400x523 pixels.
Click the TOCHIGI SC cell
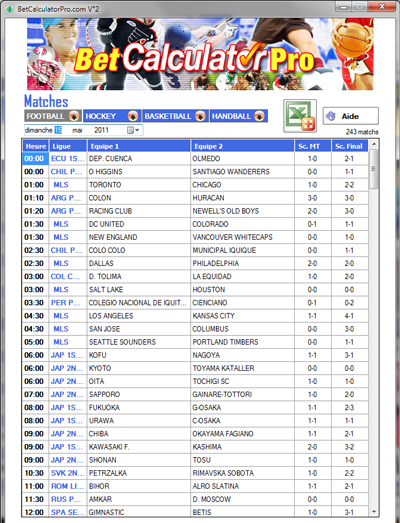click(x=243, y=381)
